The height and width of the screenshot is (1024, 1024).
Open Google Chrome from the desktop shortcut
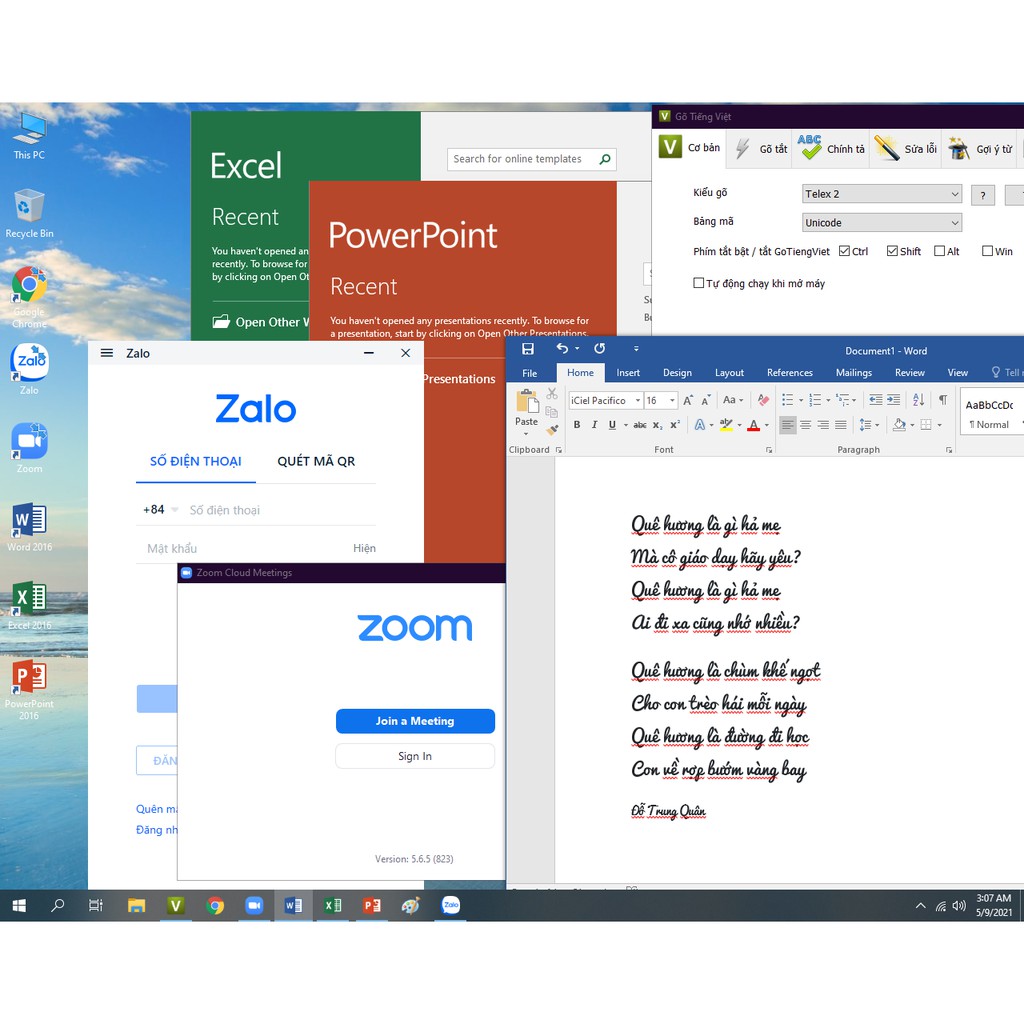pos(29,287)
